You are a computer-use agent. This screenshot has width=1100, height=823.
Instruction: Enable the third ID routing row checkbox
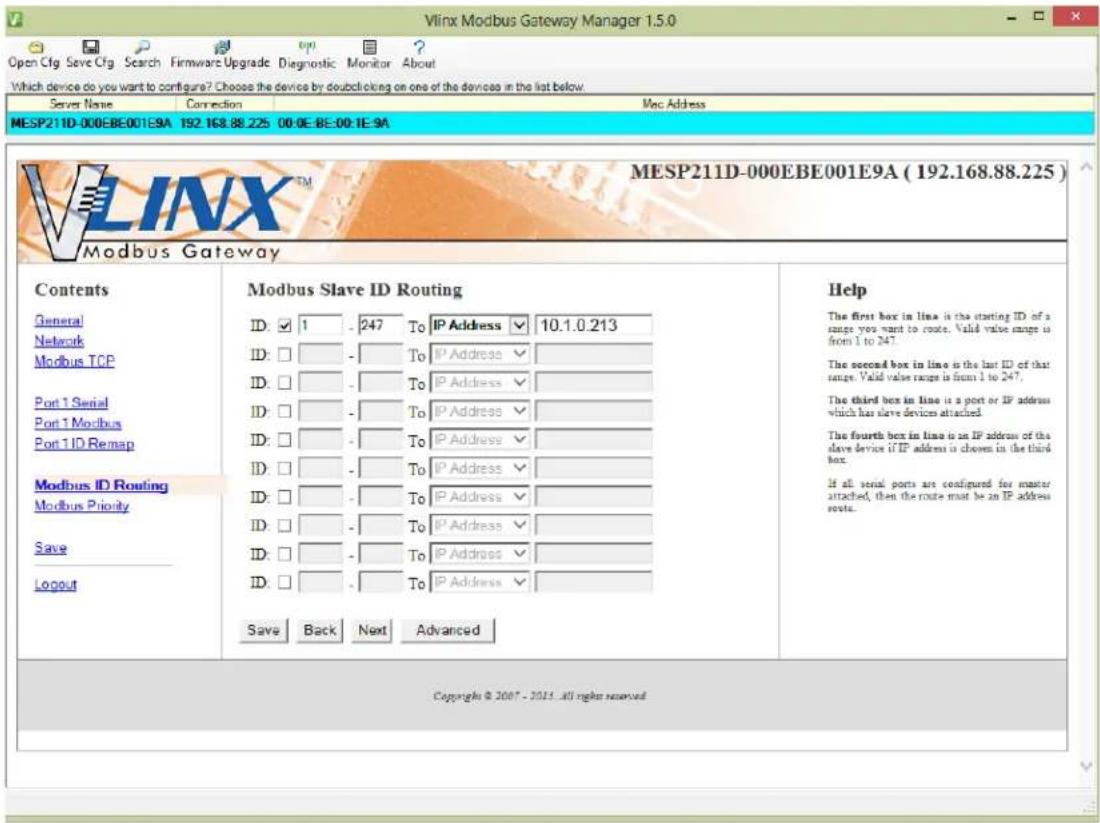(x=284, y=383)
